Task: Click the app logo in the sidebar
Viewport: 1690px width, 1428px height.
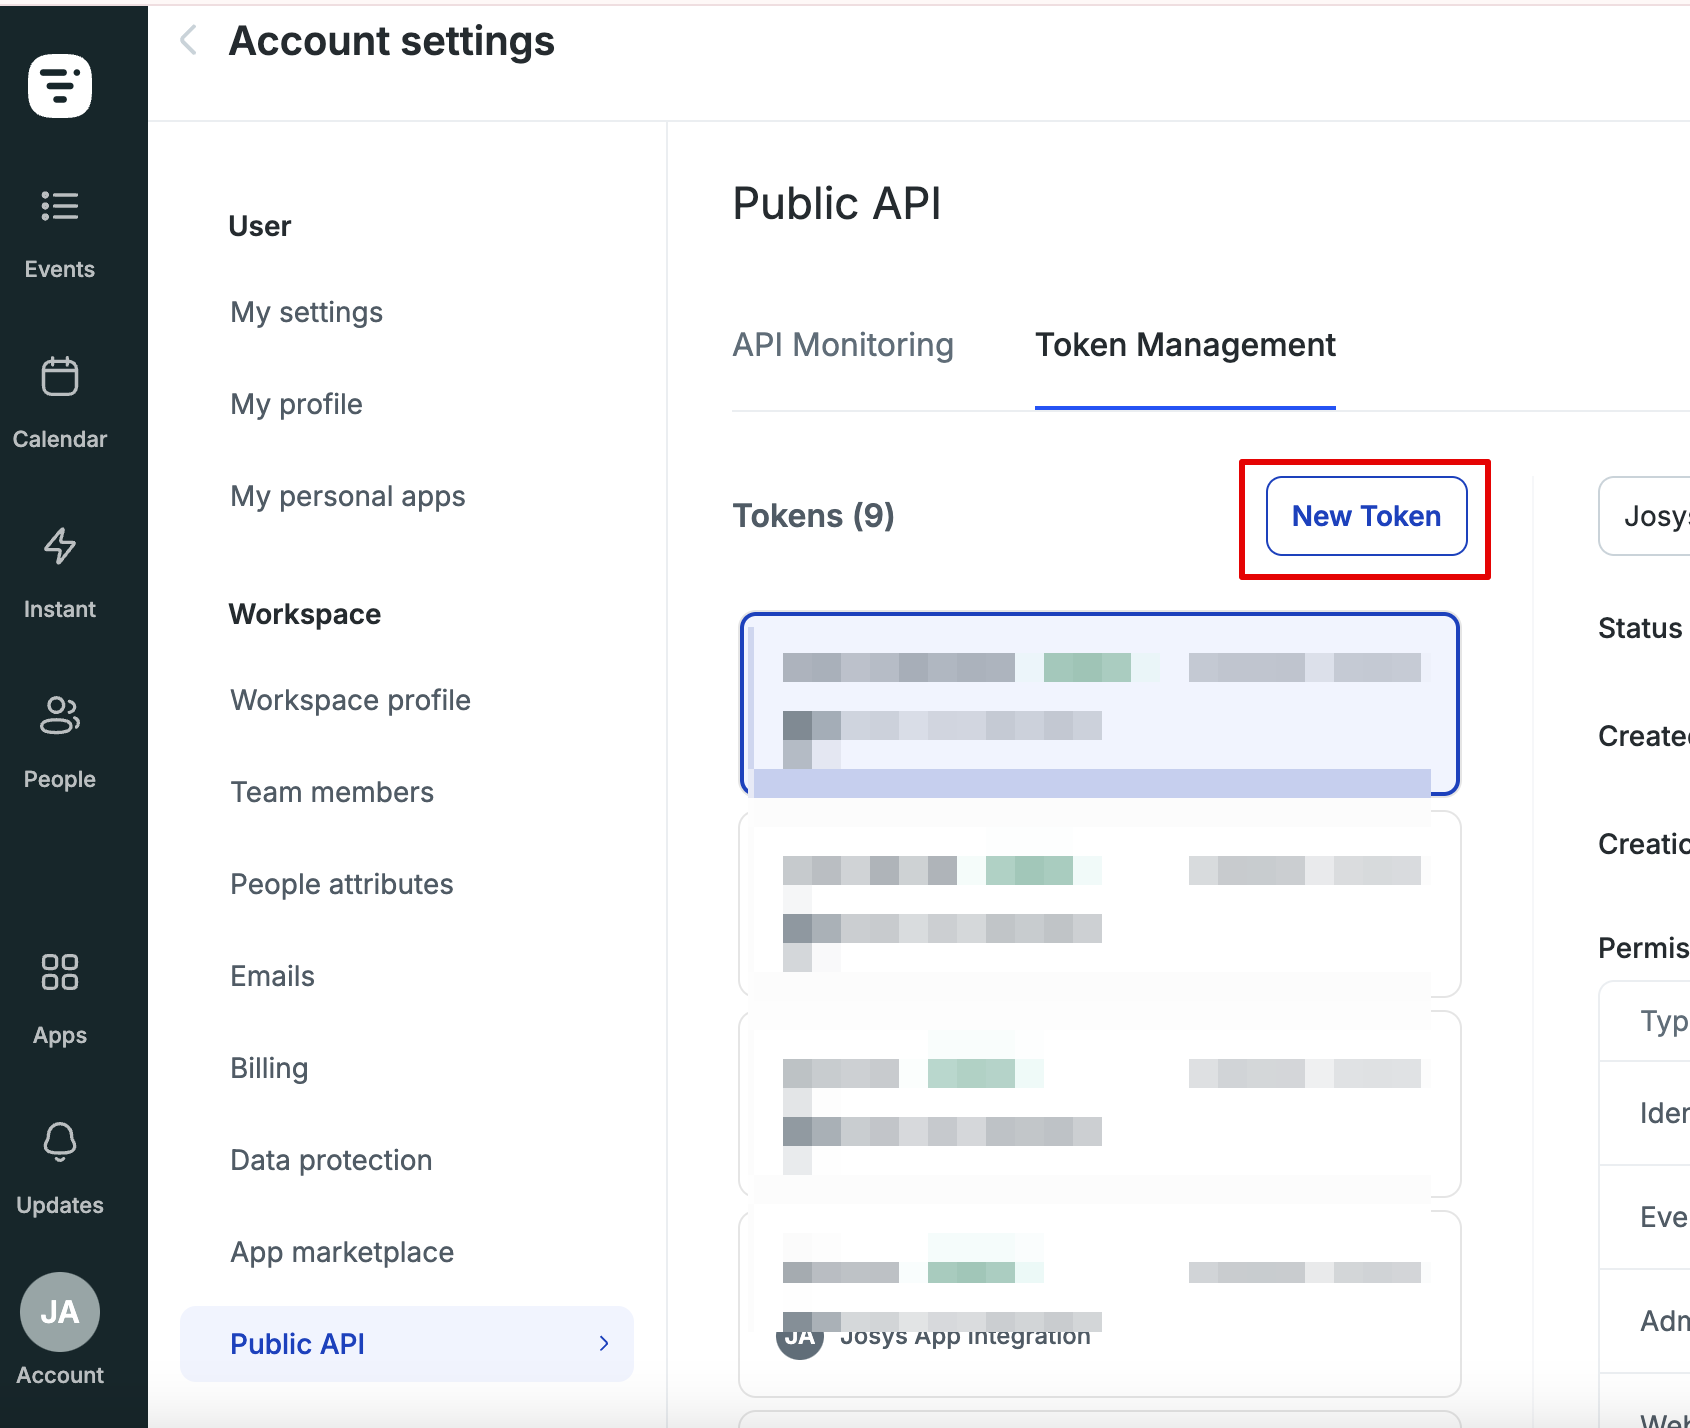Action: [60, 86]
